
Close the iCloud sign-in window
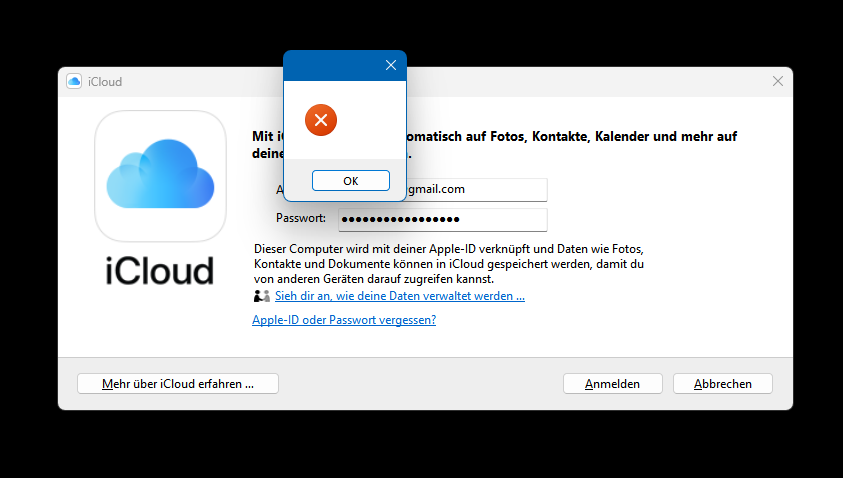(x=777, y=82)
